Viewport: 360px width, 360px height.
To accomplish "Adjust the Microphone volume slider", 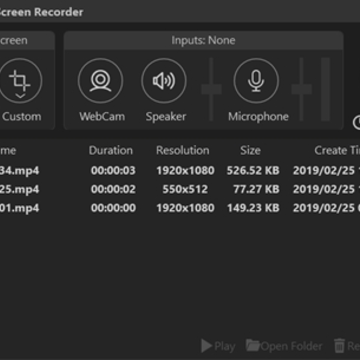I will pyautogui.click(x=302, y=89).
